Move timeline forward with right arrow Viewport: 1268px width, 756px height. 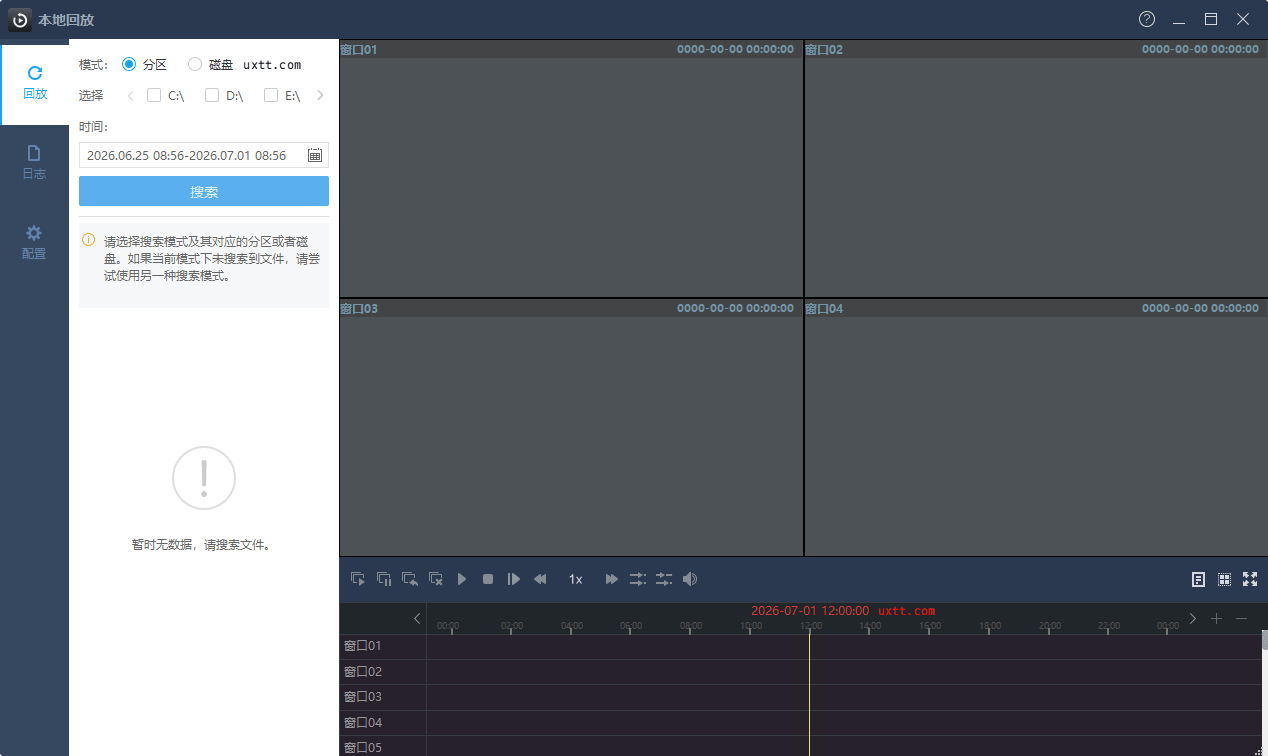point(1192,619)
